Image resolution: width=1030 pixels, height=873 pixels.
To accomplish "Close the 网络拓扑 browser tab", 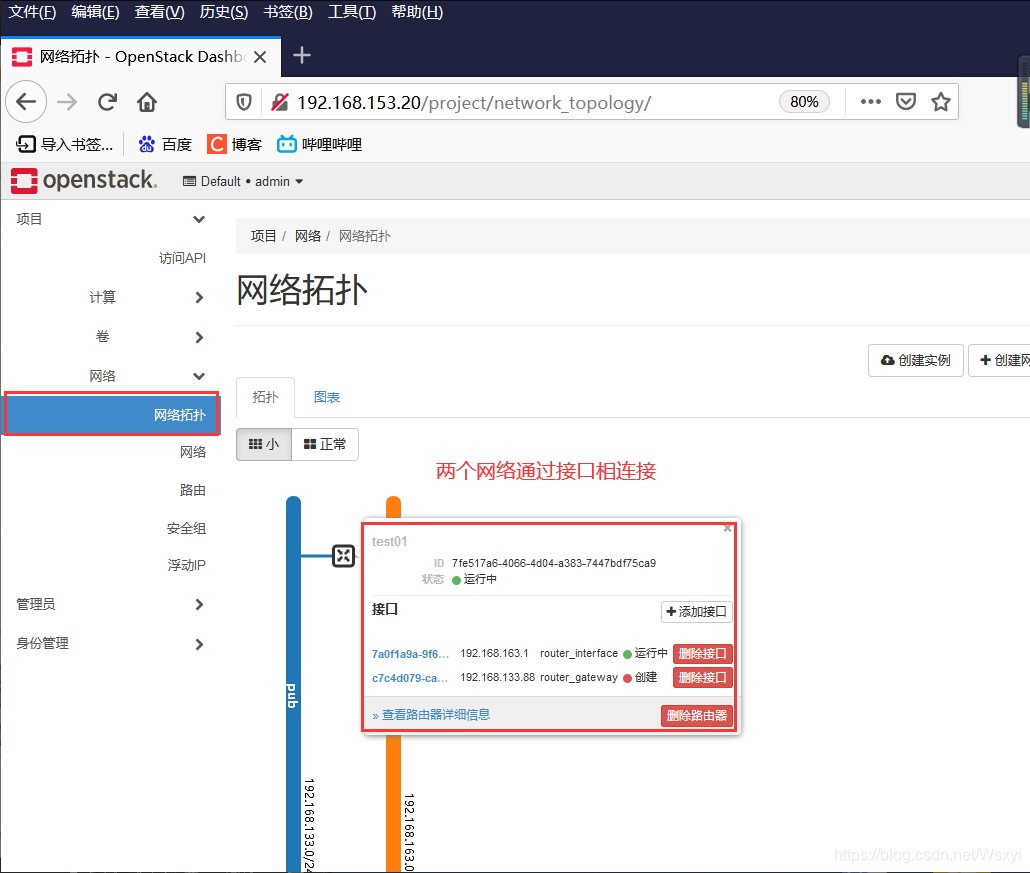I will pyautogui.click(x=260, y=57).
